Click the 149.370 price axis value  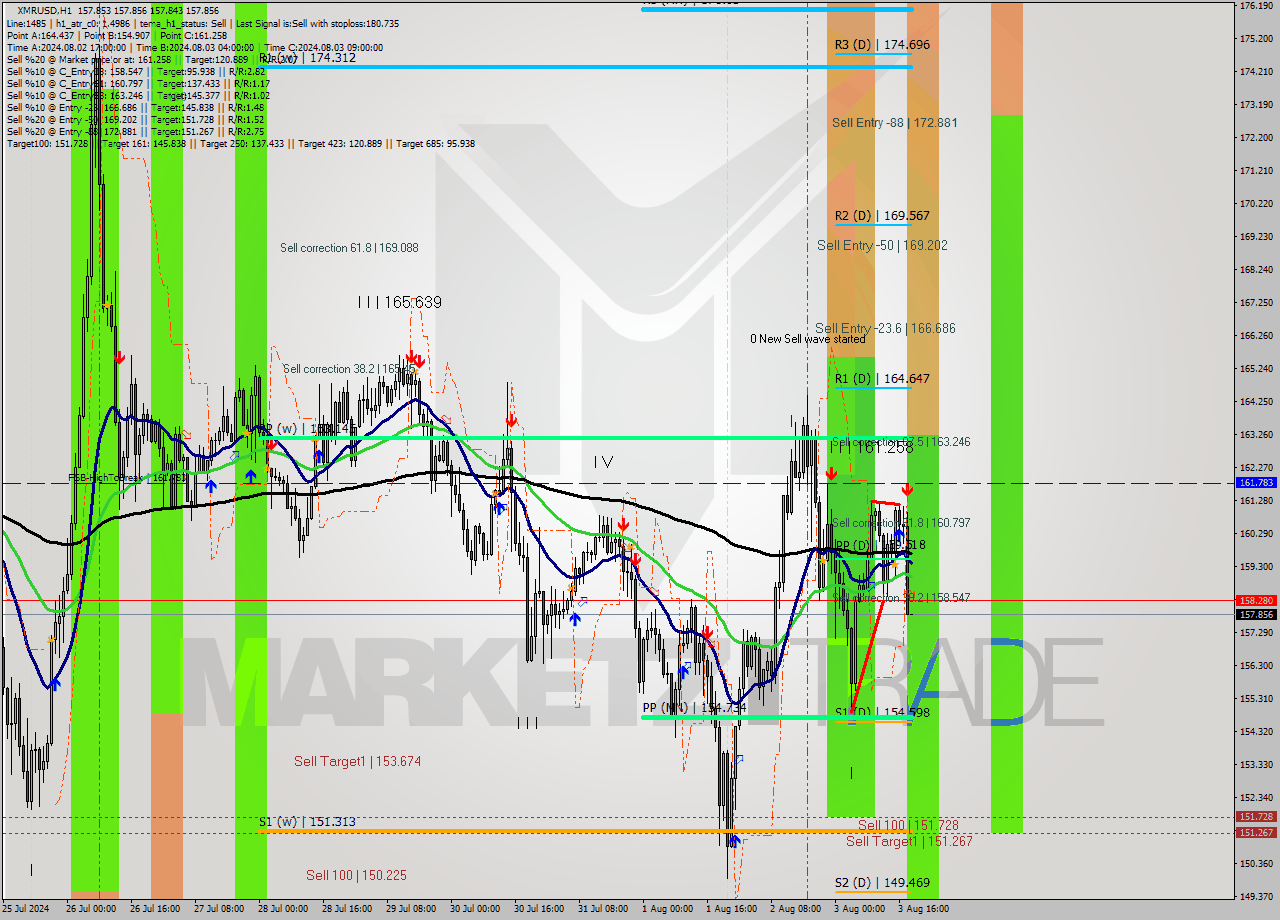[1256, 896]
